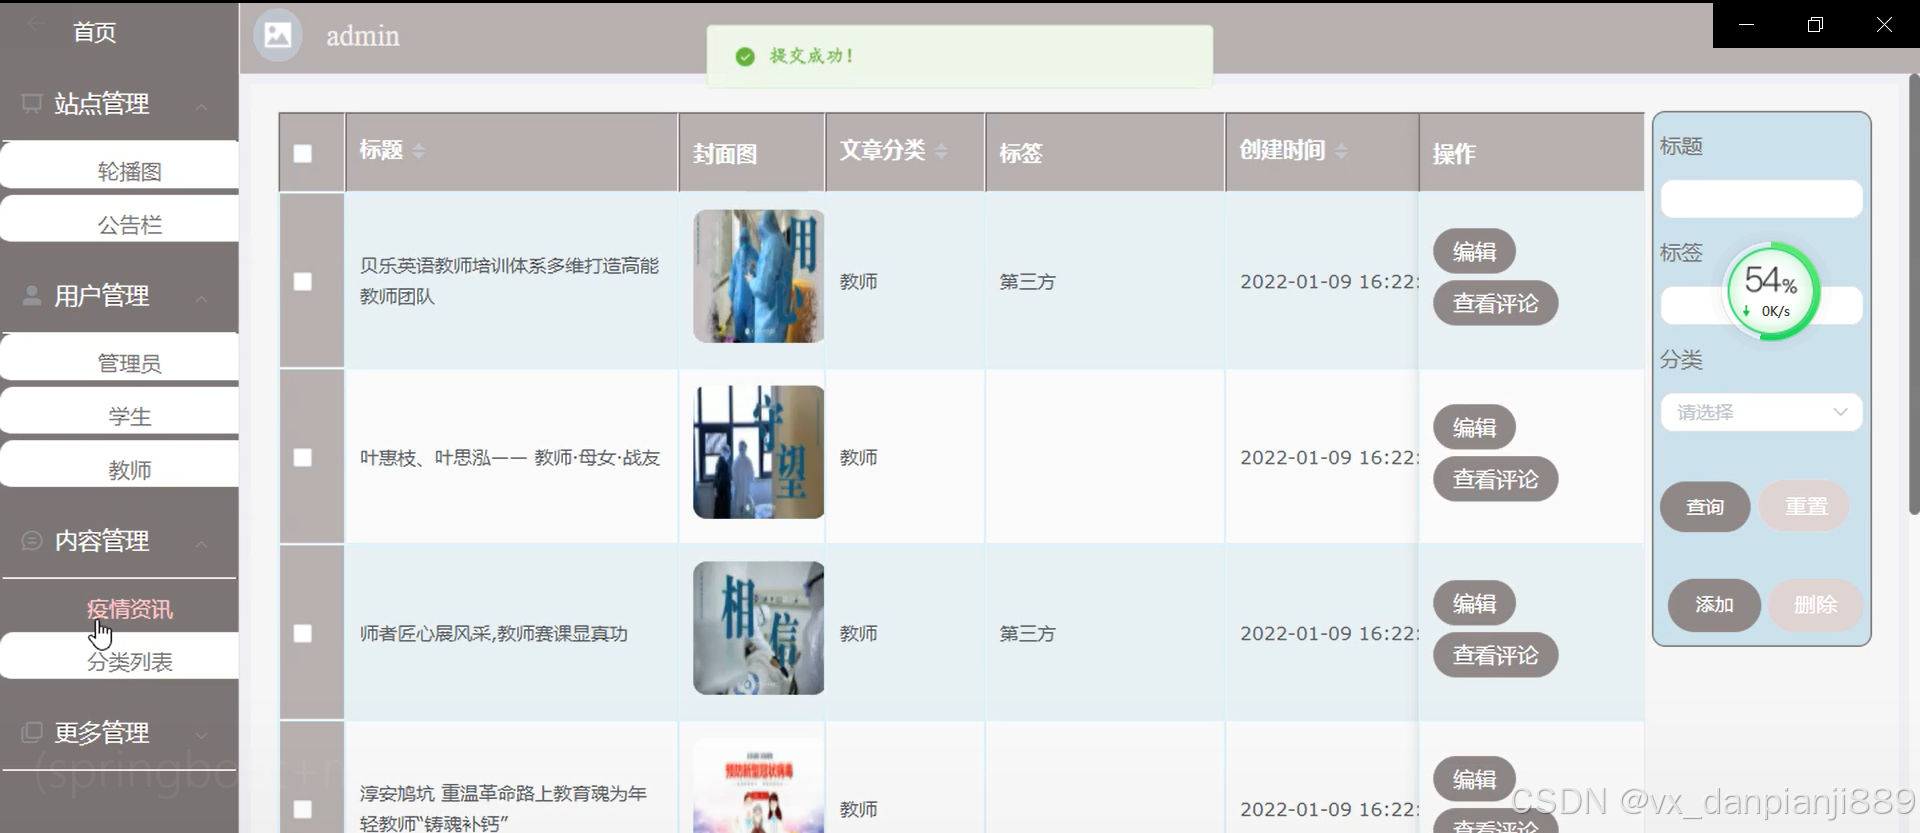This screenshot has height=833, width=1920.
Task: Click title 师者匠心展风采,教师赛课显真功
Action: [494, 634]
